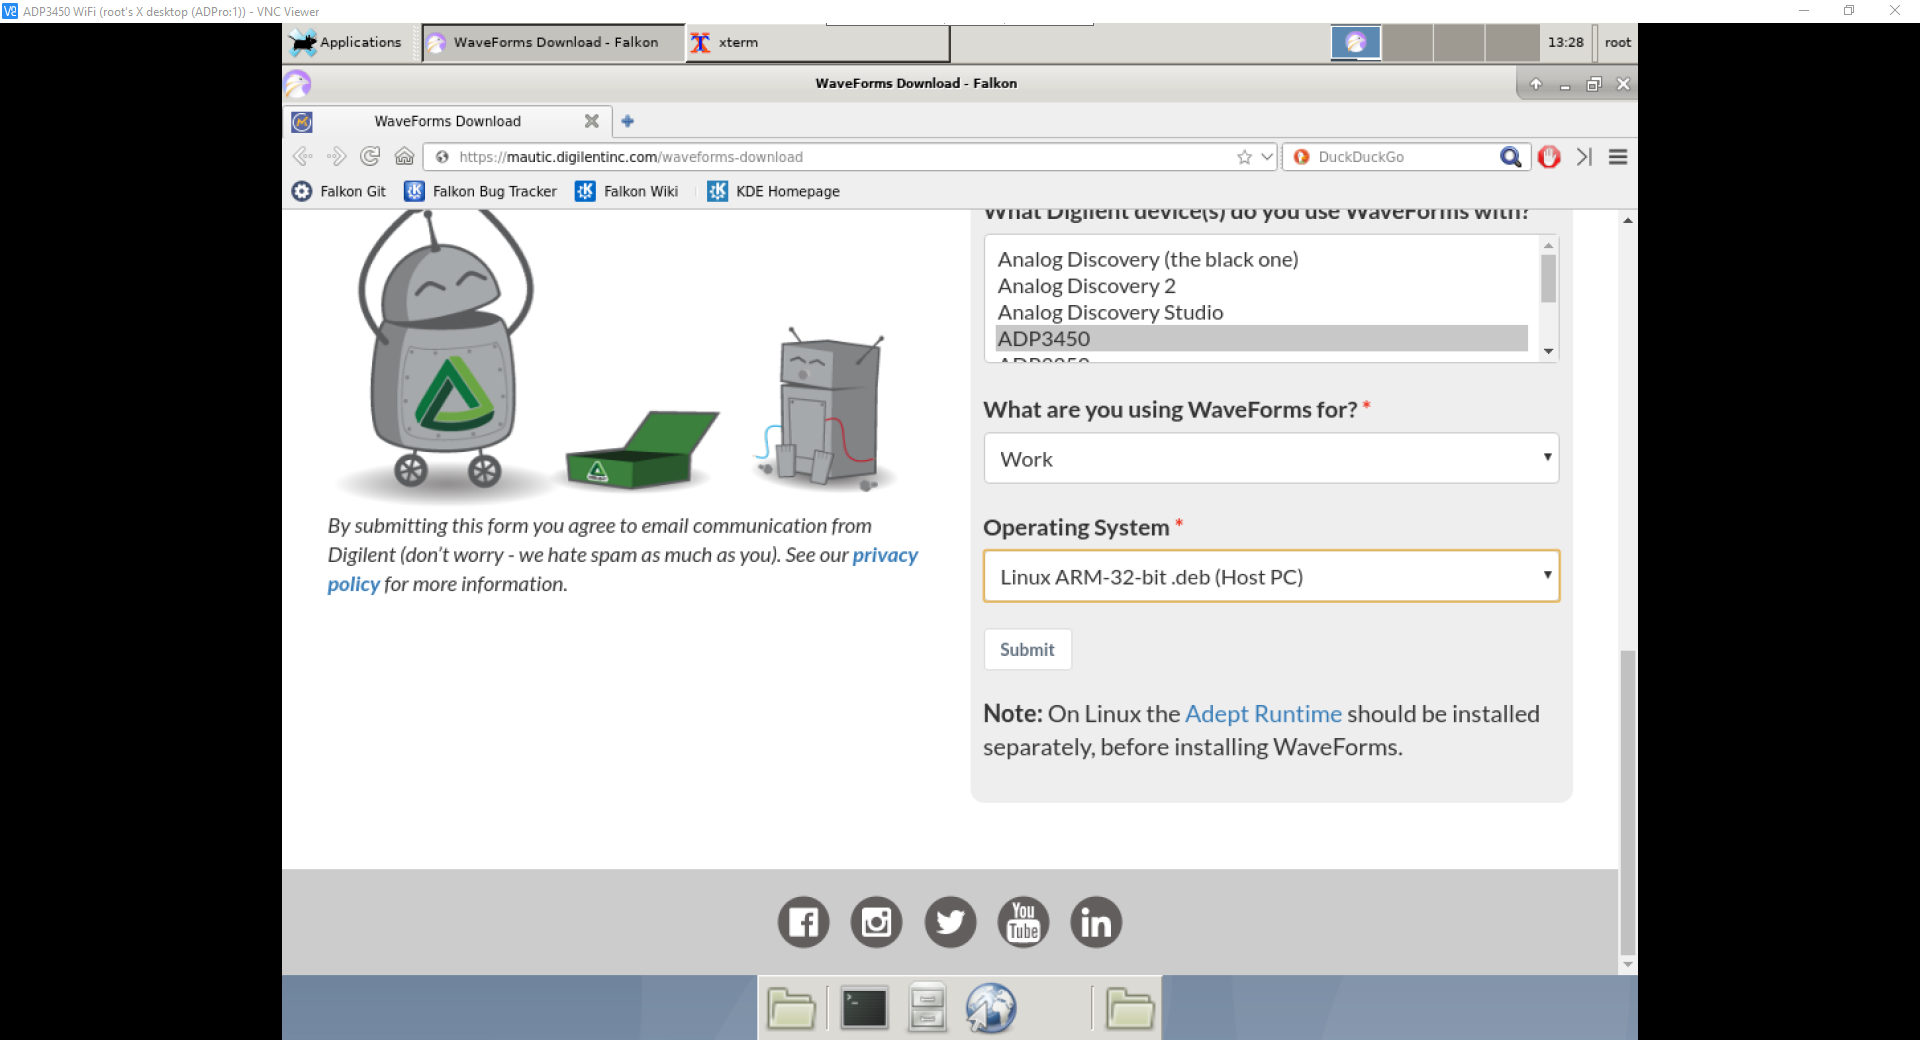Screen dimensions: 1920x1040
Task: Select Analog Discovery Studio in list
Action: click(x=1261, y=312)
